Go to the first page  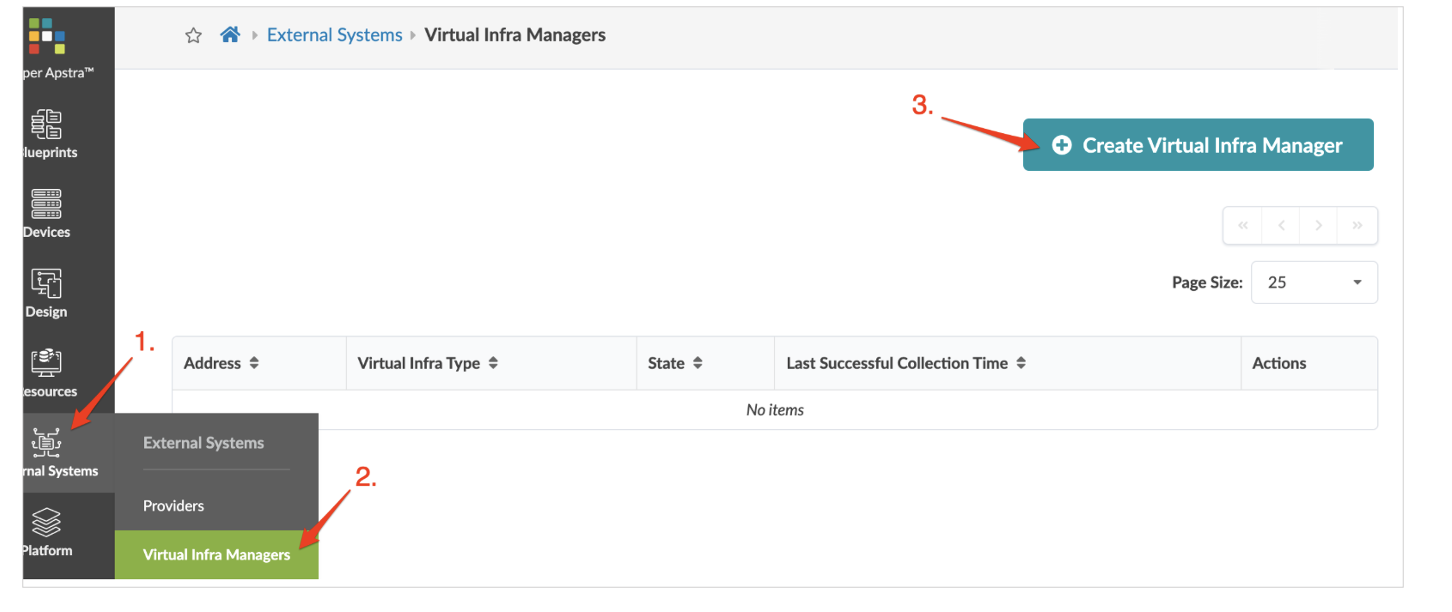tap(1243, 226)
